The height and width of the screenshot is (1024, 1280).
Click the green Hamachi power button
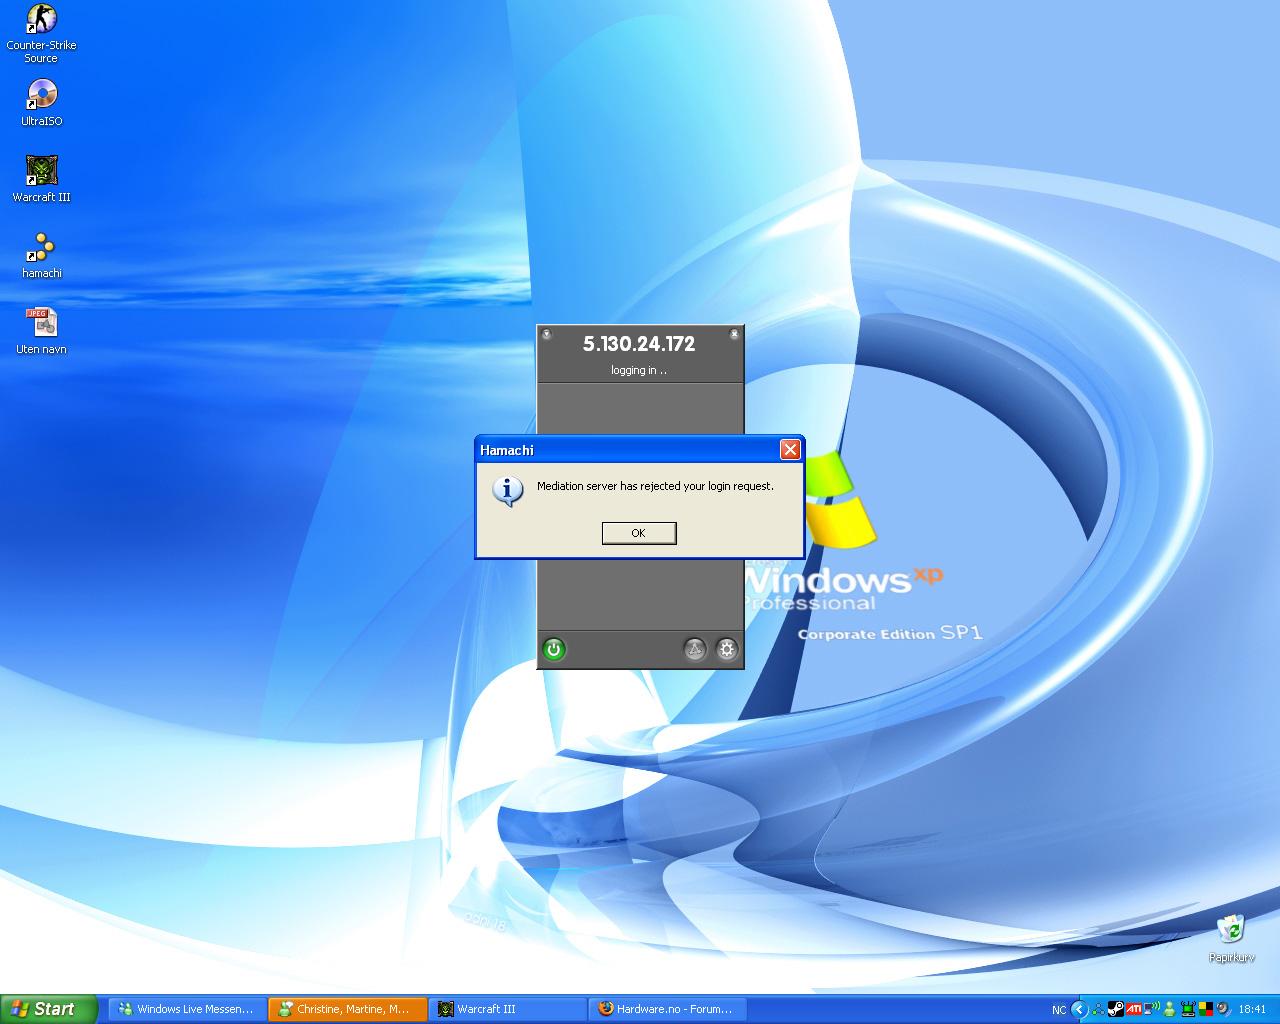(554, 649)
